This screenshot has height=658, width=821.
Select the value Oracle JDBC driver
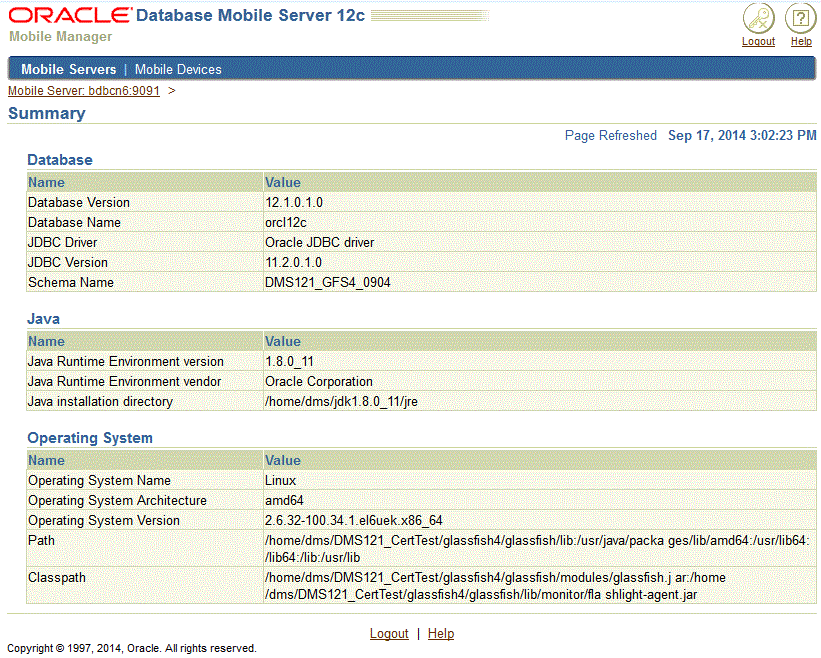pyautogui.click(x=319, y=242)
